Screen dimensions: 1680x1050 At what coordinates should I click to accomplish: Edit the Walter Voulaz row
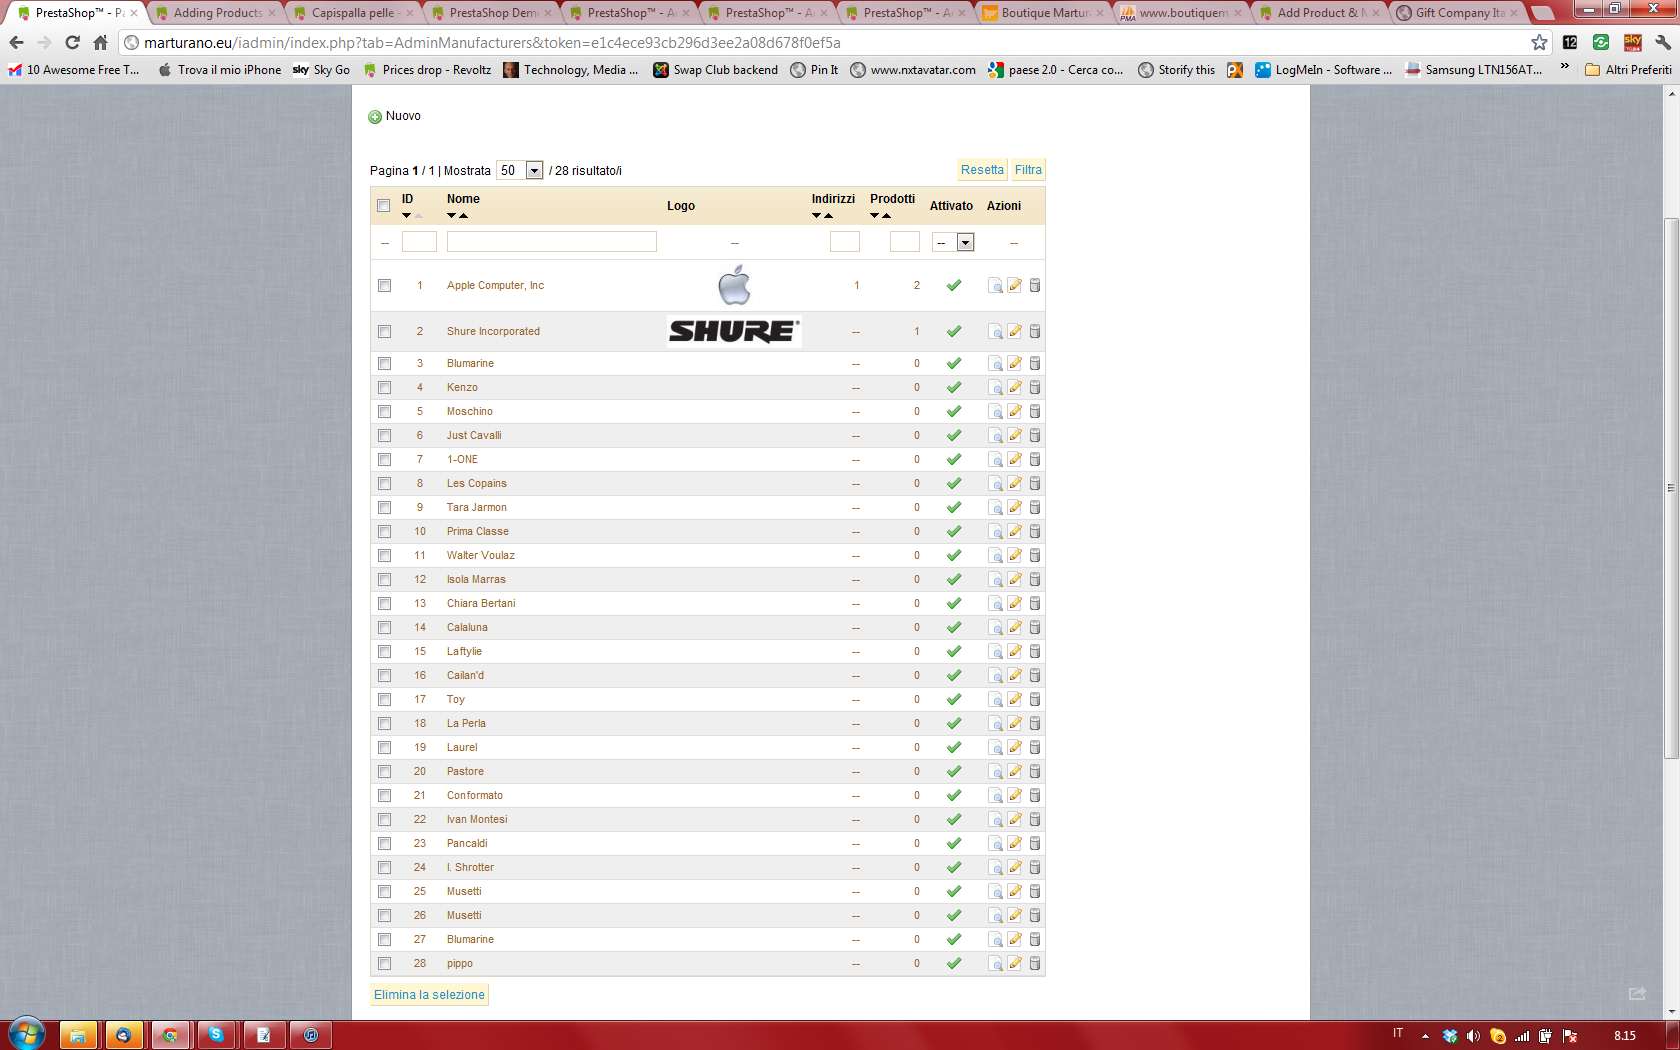(x=1015, y=555)
